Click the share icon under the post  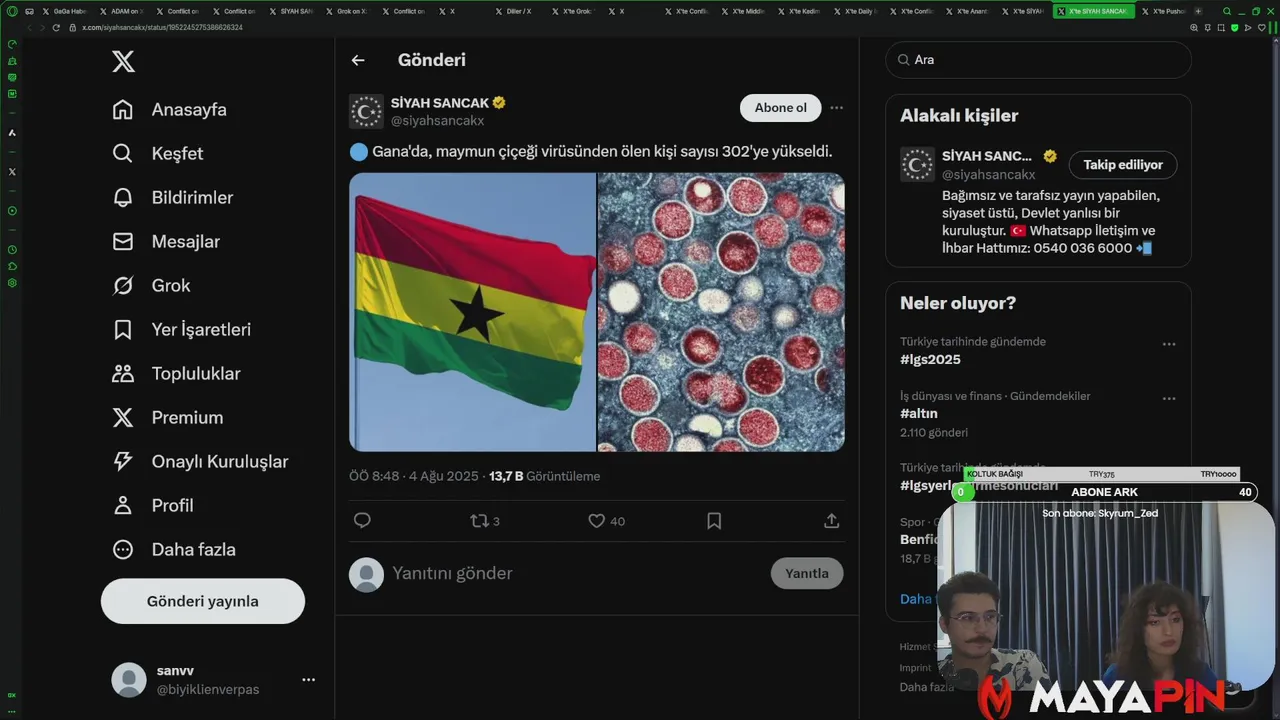pos(831,521)
